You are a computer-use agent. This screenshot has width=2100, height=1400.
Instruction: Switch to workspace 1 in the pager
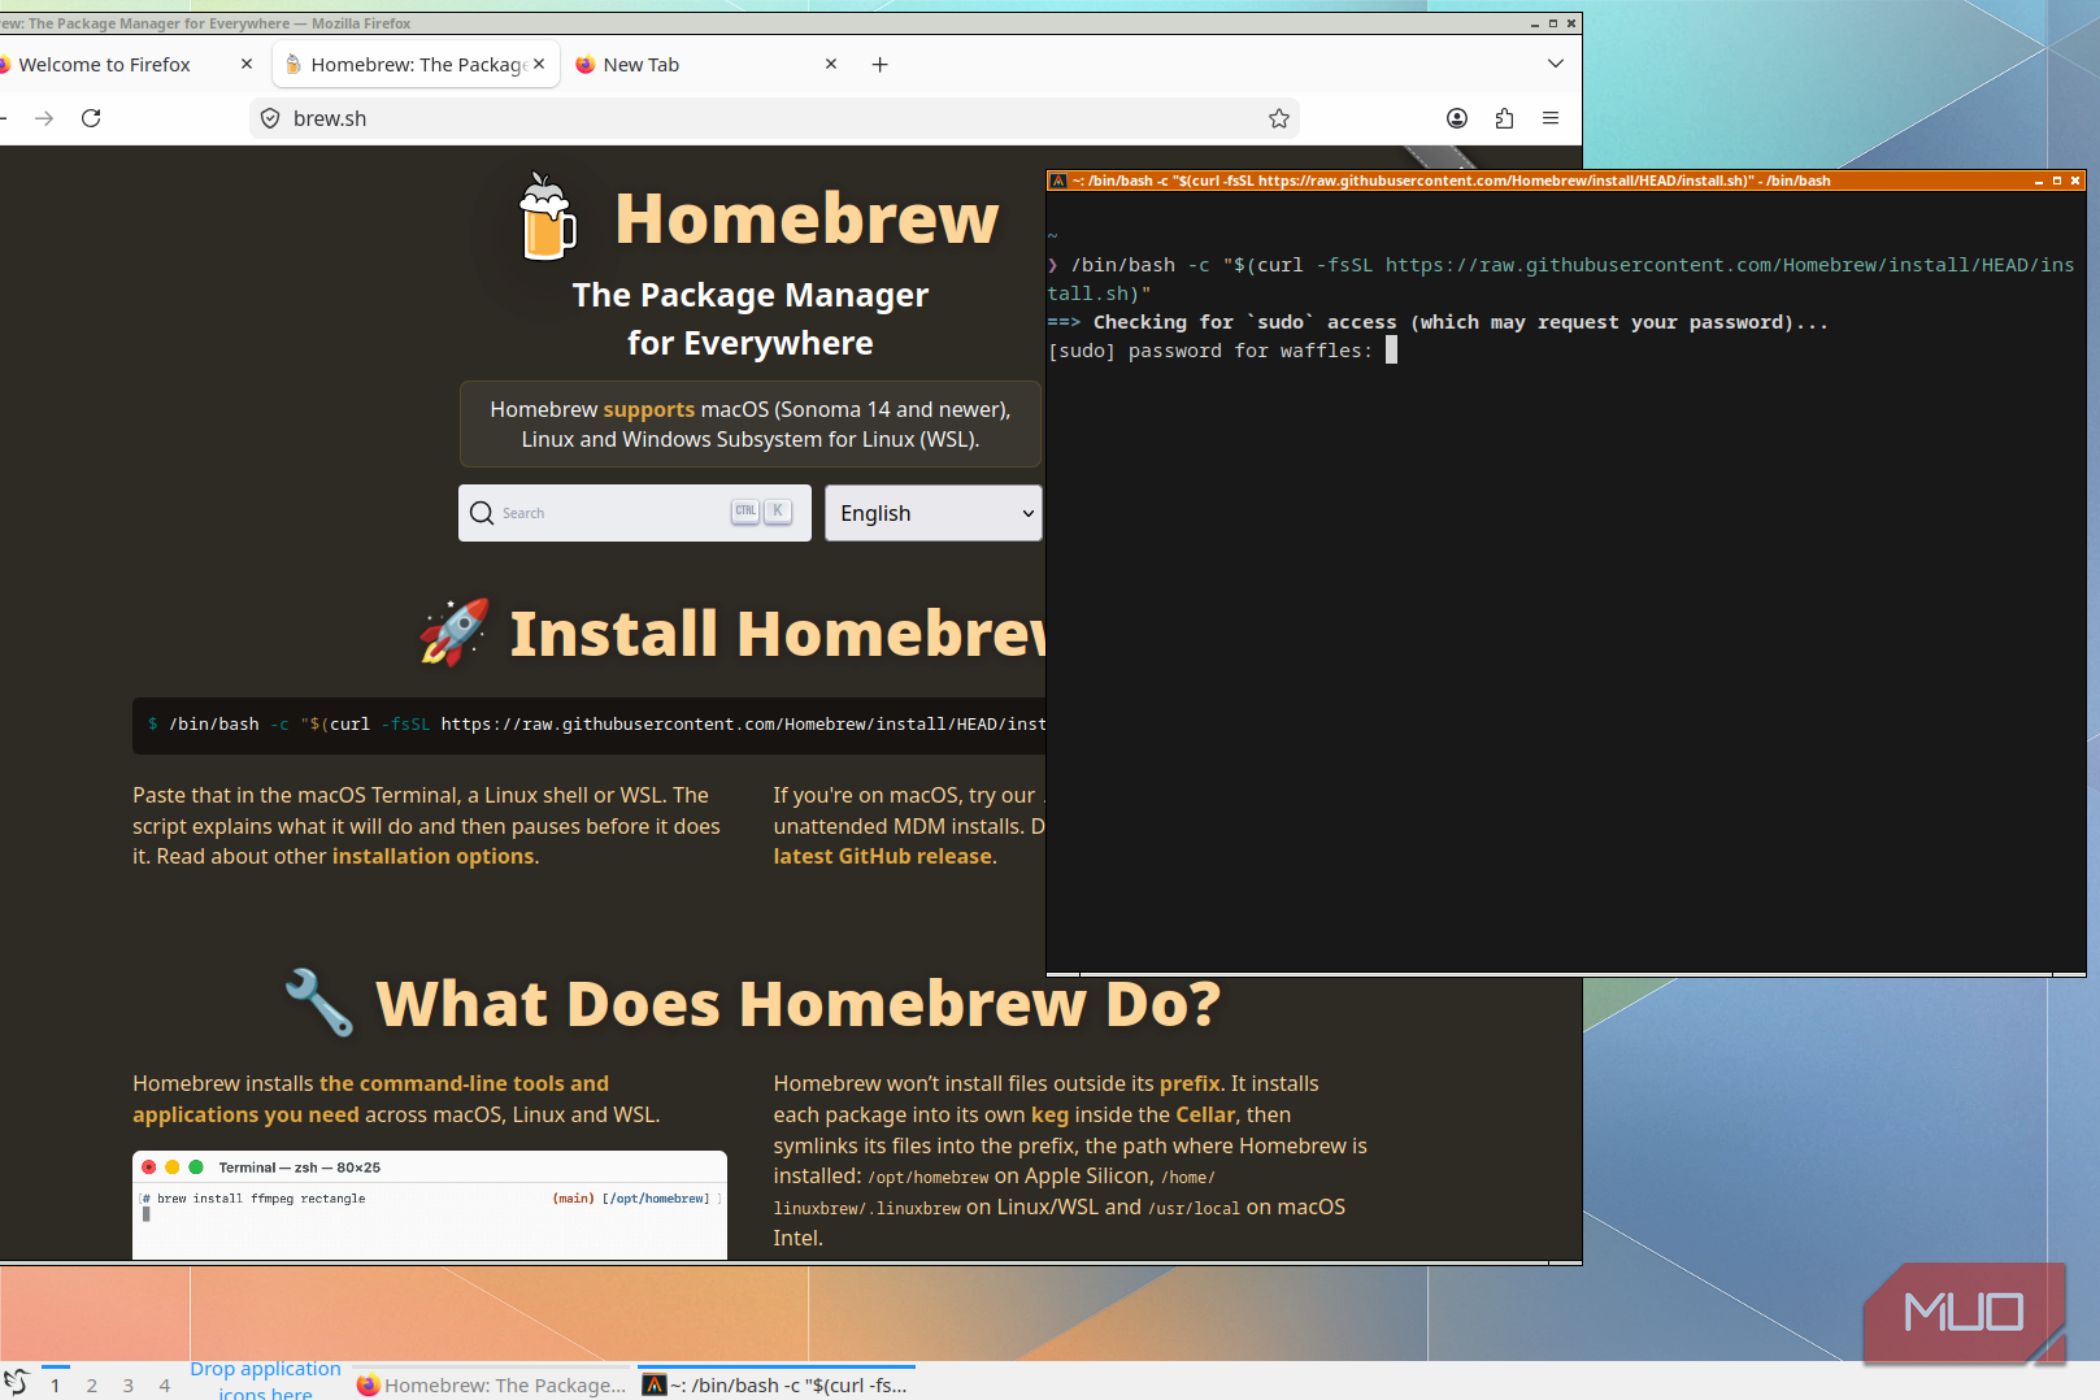point(55,1385)
